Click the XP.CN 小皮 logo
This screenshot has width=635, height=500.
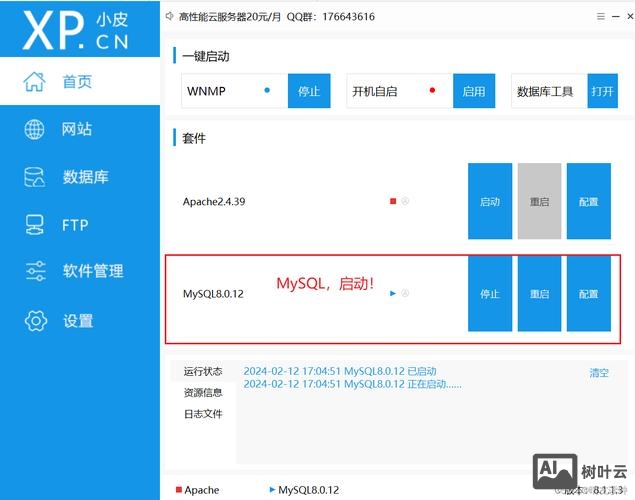[76, 30]
